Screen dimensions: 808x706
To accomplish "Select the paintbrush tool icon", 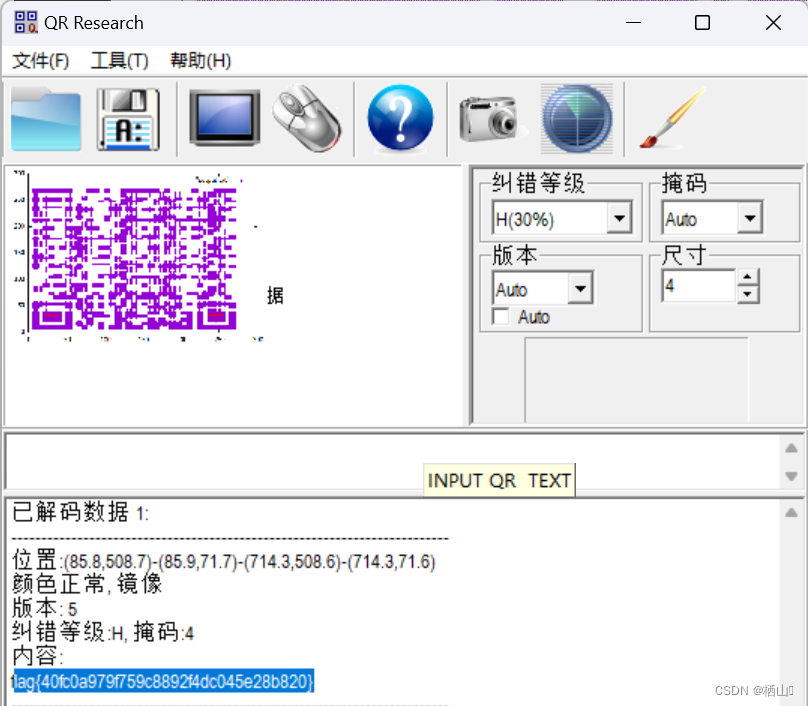I will [671, 118].
